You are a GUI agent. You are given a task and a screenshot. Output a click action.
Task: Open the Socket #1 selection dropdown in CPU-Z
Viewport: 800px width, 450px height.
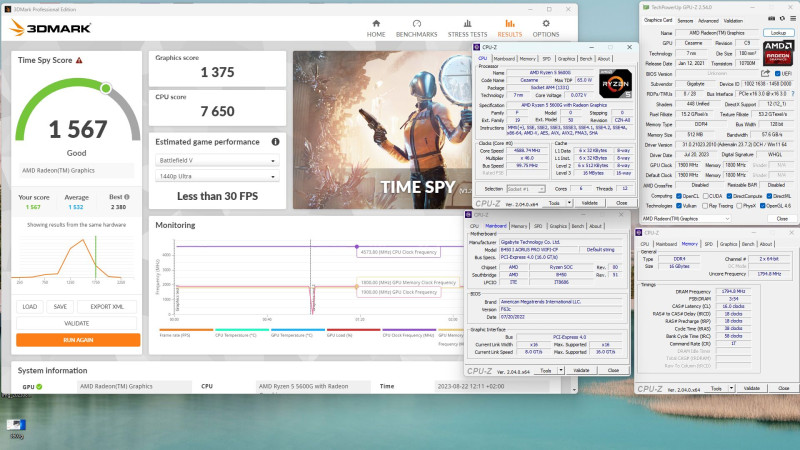(x=526, y=189)
